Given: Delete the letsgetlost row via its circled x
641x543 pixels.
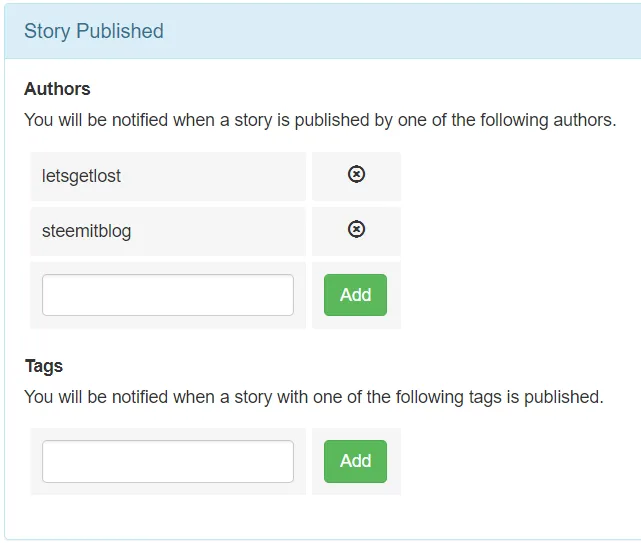Looking at the screenshot, I should pyautogui.click(x=356, y=174).
